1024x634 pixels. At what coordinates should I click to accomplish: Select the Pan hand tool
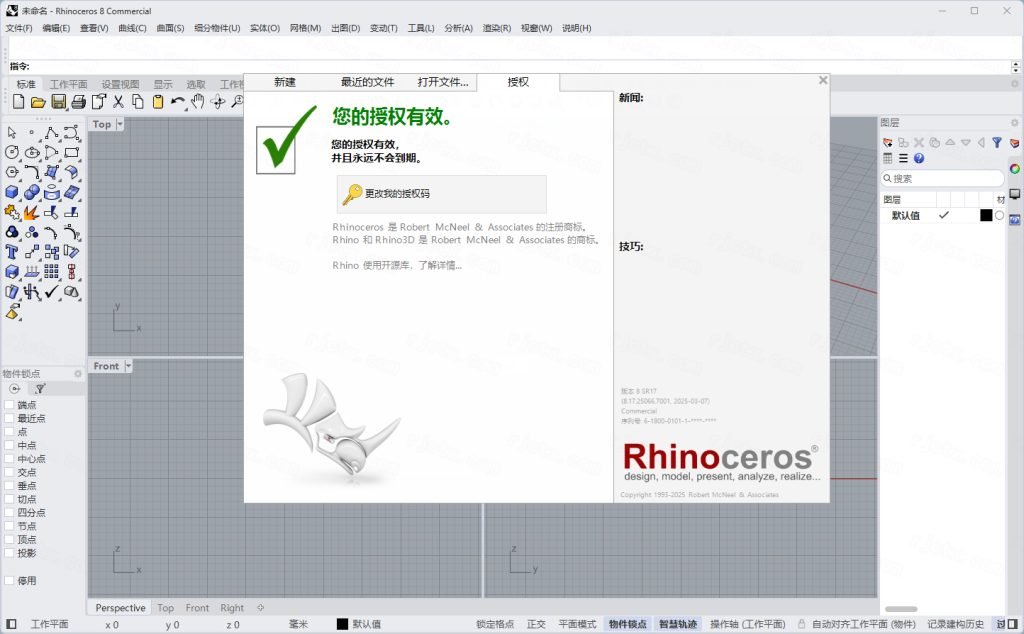click(198, 101)
